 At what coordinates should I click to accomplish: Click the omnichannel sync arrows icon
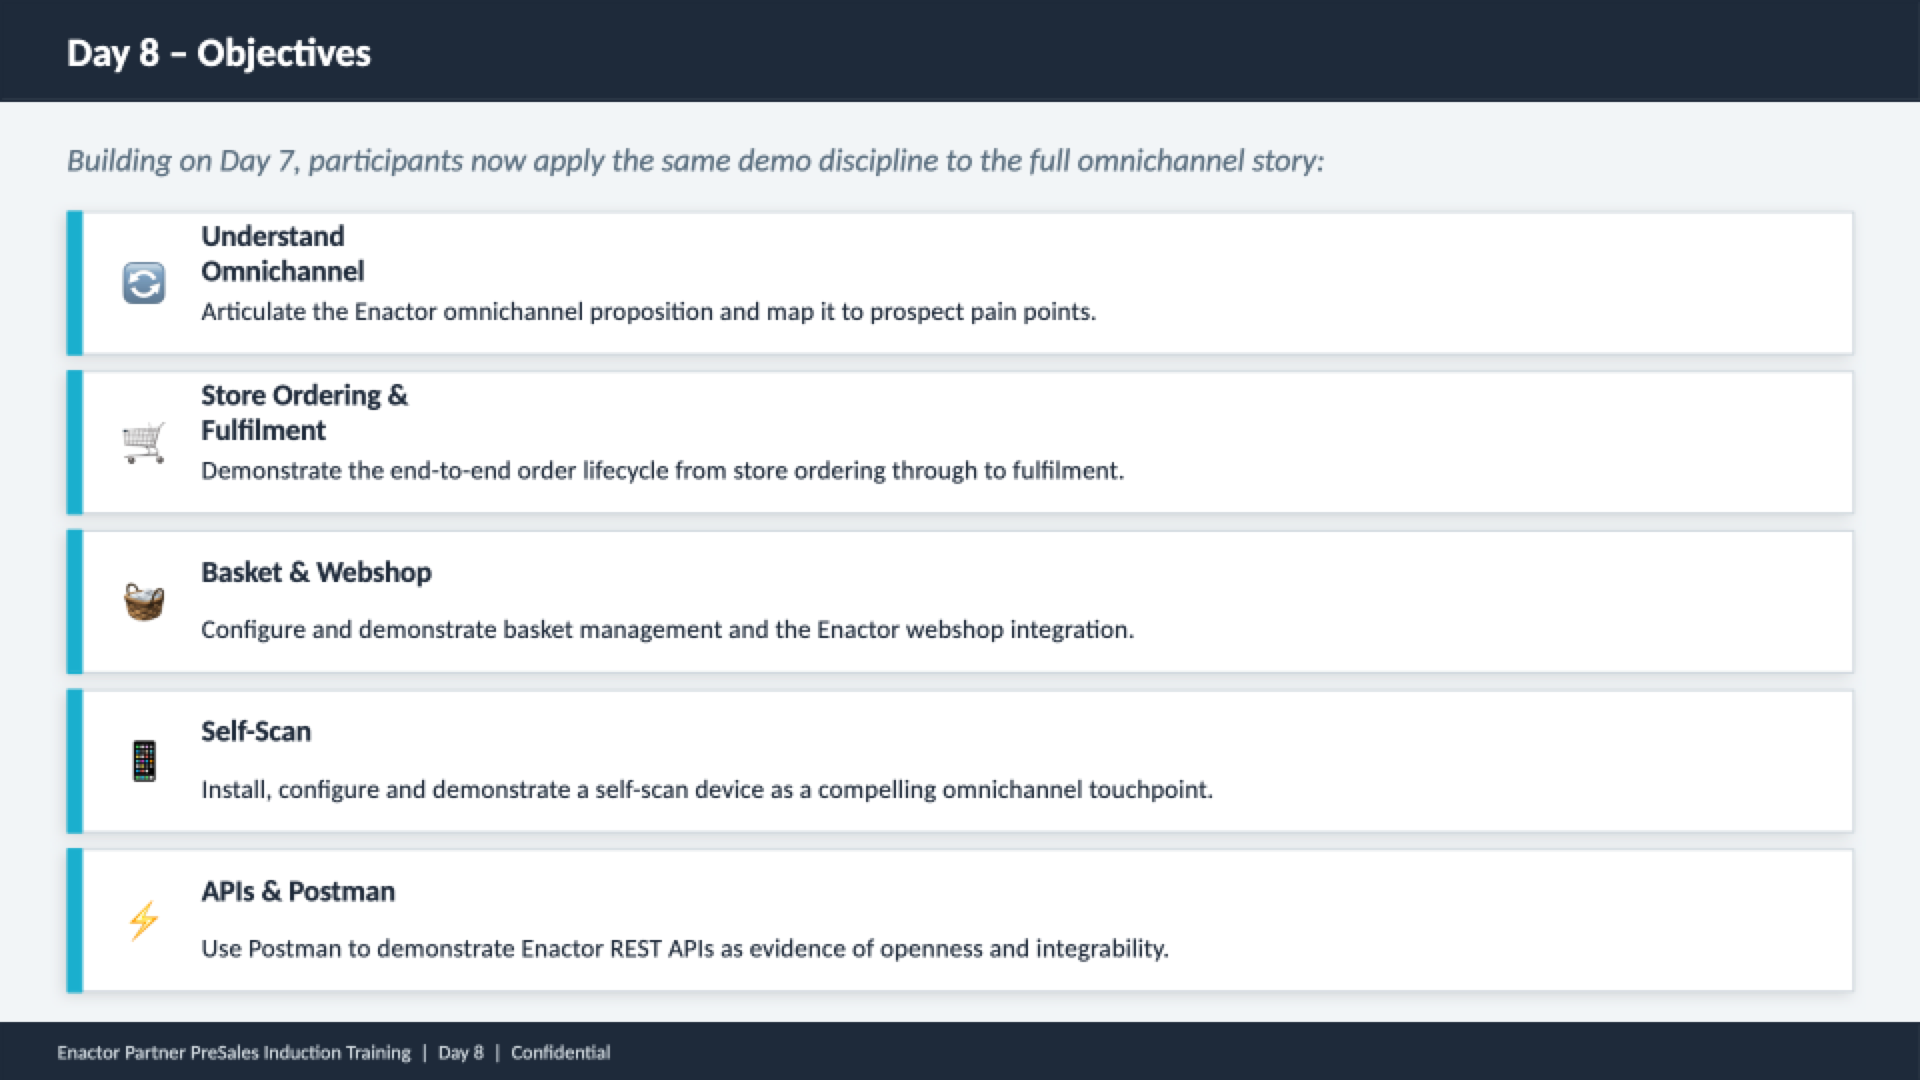144,283
